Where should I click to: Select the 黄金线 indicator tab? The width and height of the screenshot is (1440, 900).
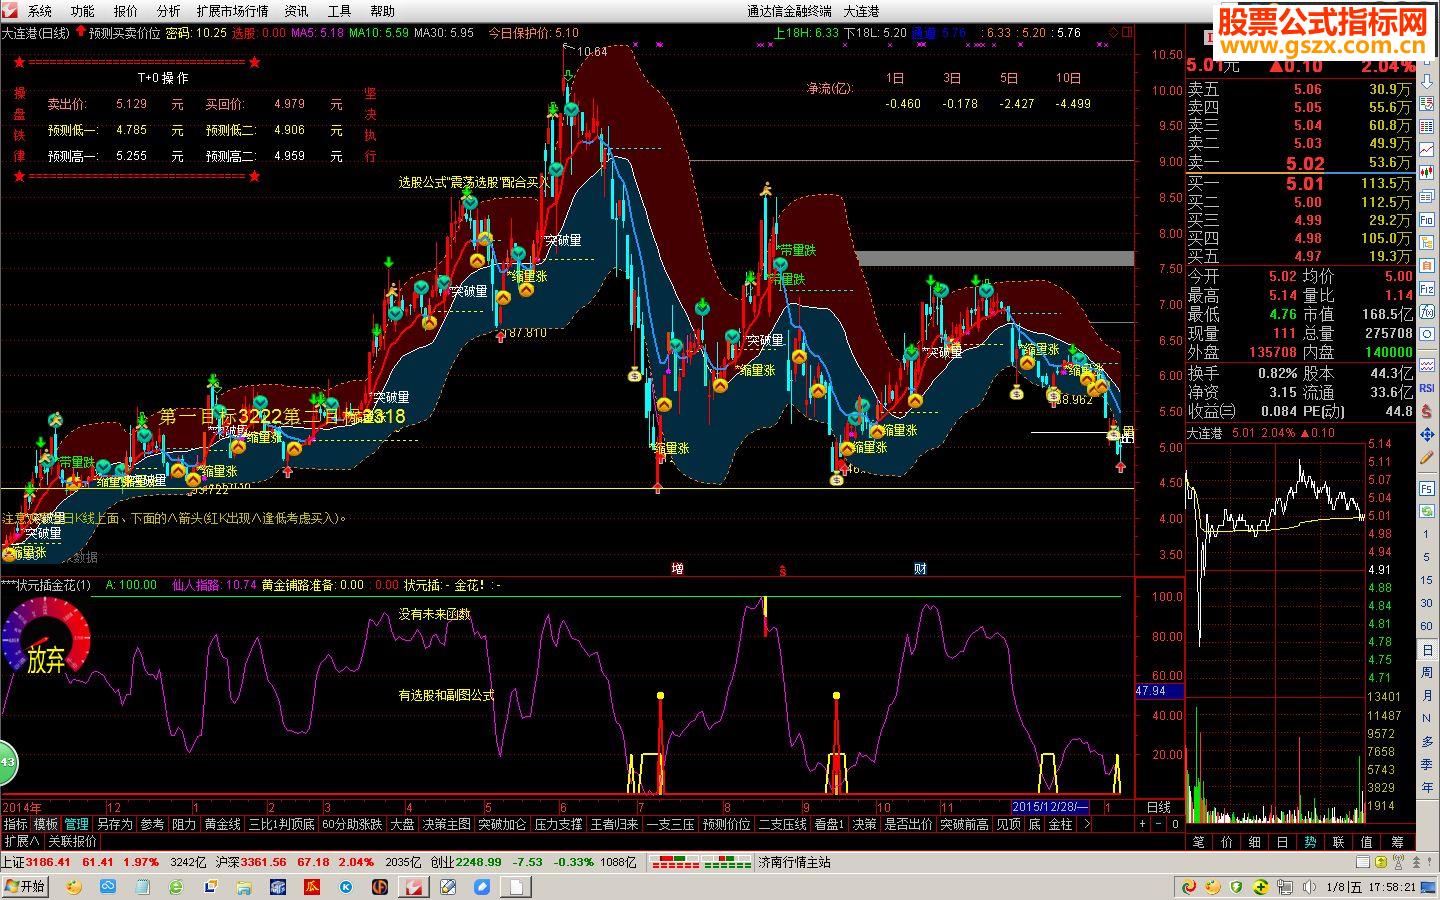tap(222, 825)
